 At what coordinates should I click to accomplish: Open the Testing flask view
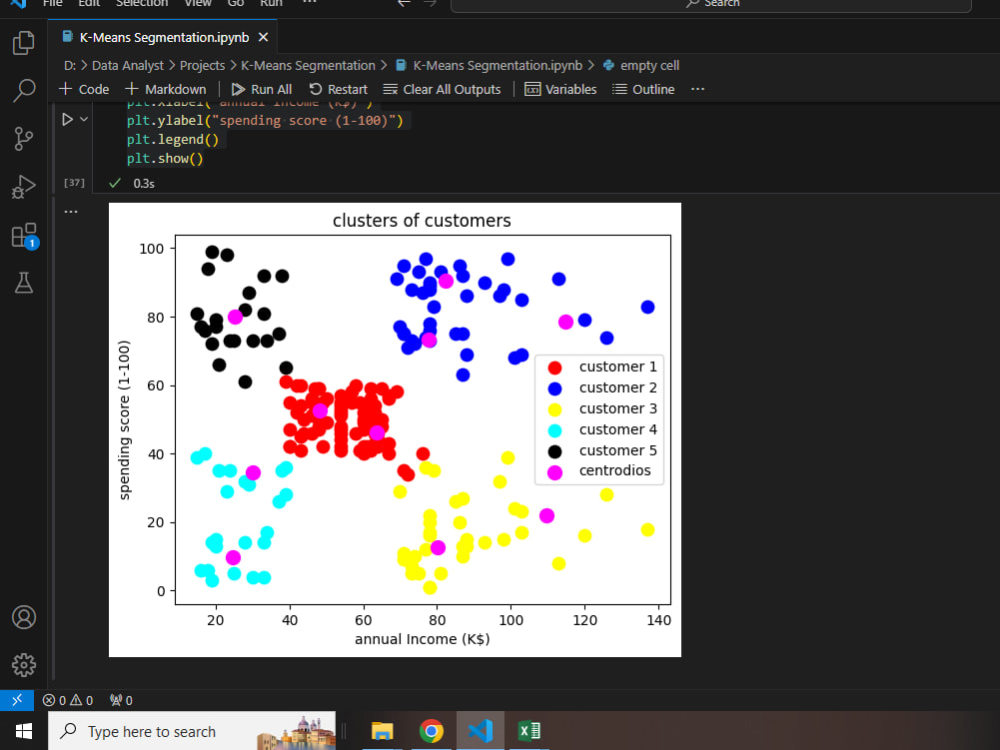tap(24, 283)
